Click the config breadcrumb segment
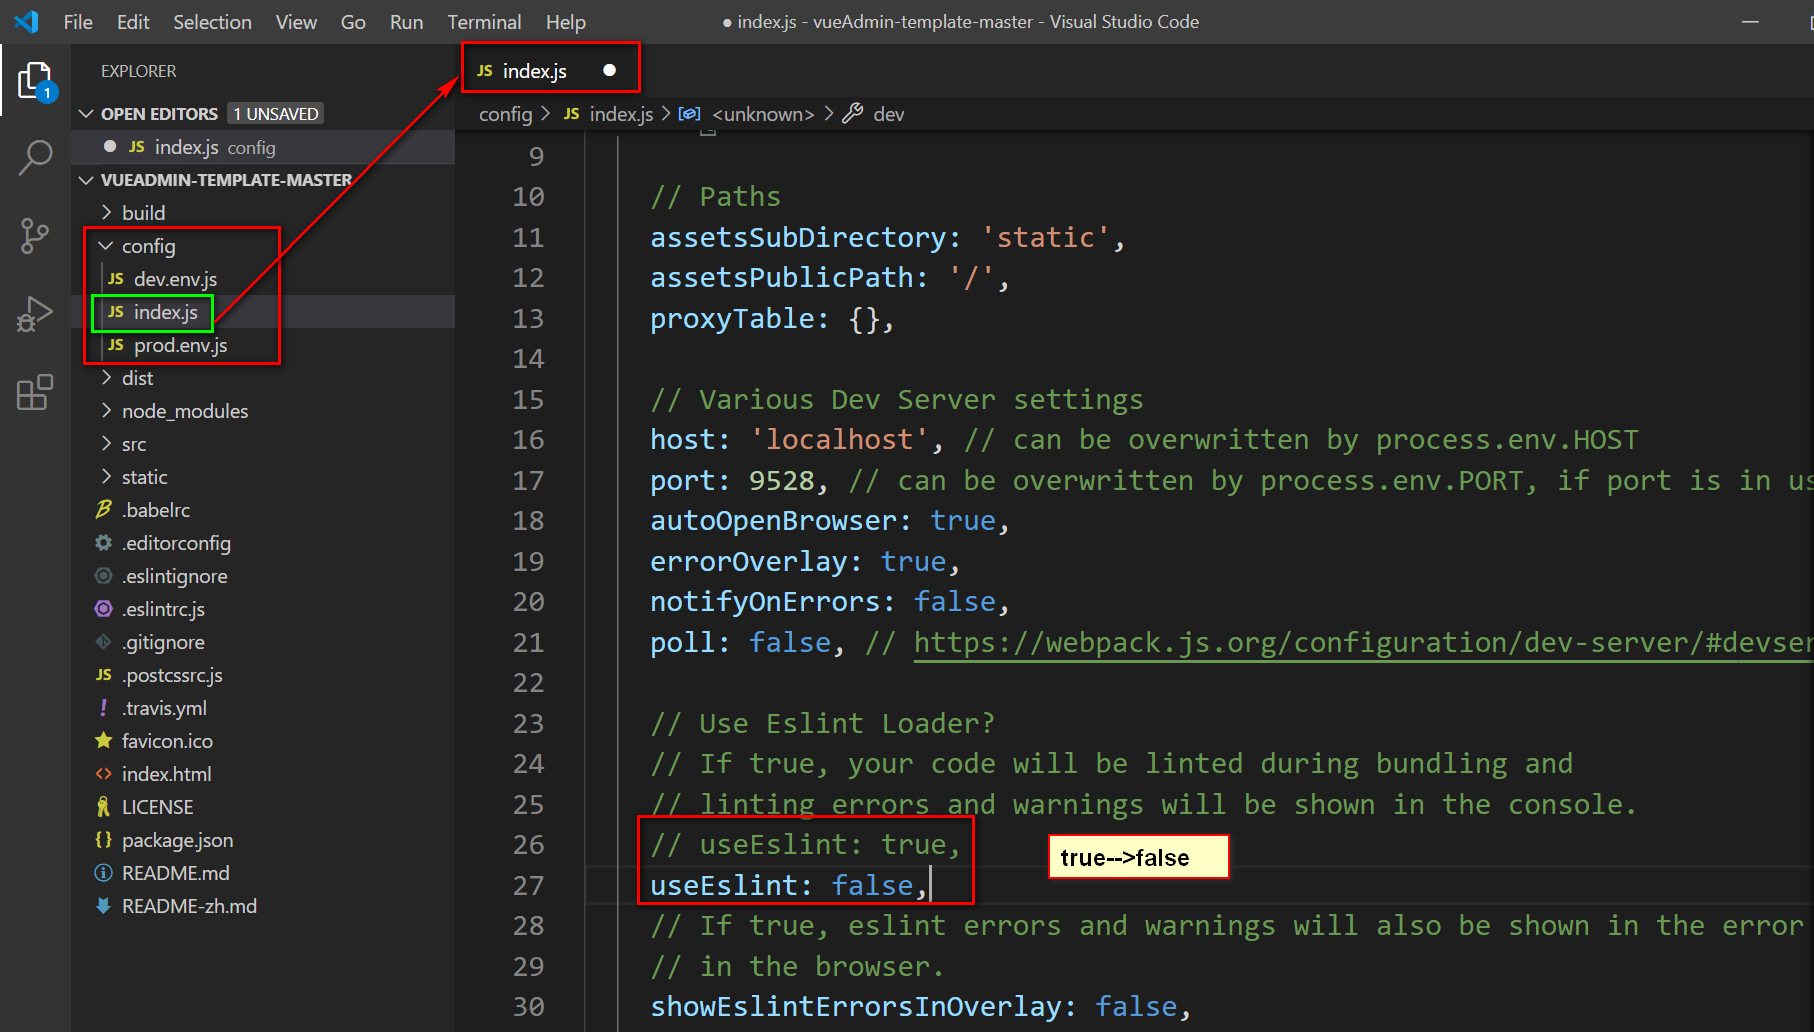 pos(505,114)
